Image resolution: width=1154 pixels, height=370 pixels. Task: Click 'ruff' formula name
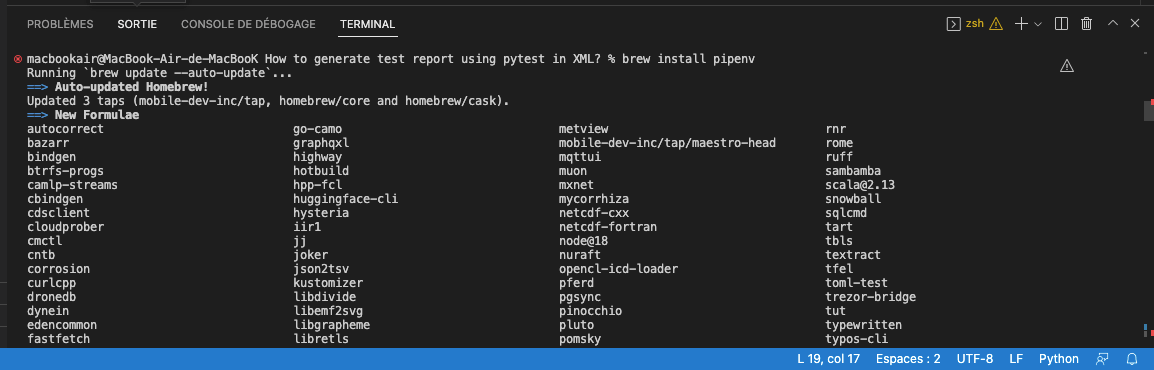pos(839,157)
